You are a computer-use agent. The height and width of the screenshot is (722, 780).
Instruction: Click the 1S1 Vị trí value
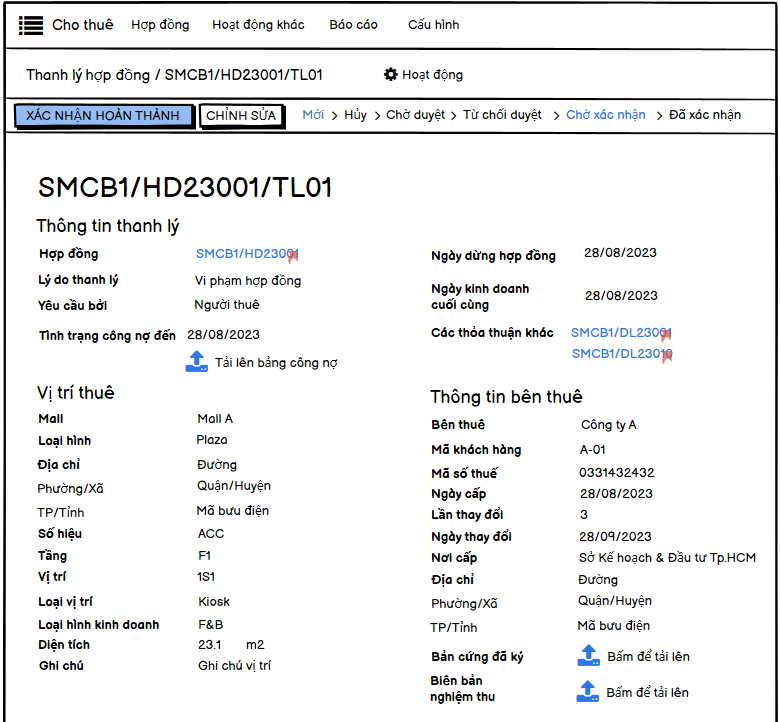pos(206,577)
